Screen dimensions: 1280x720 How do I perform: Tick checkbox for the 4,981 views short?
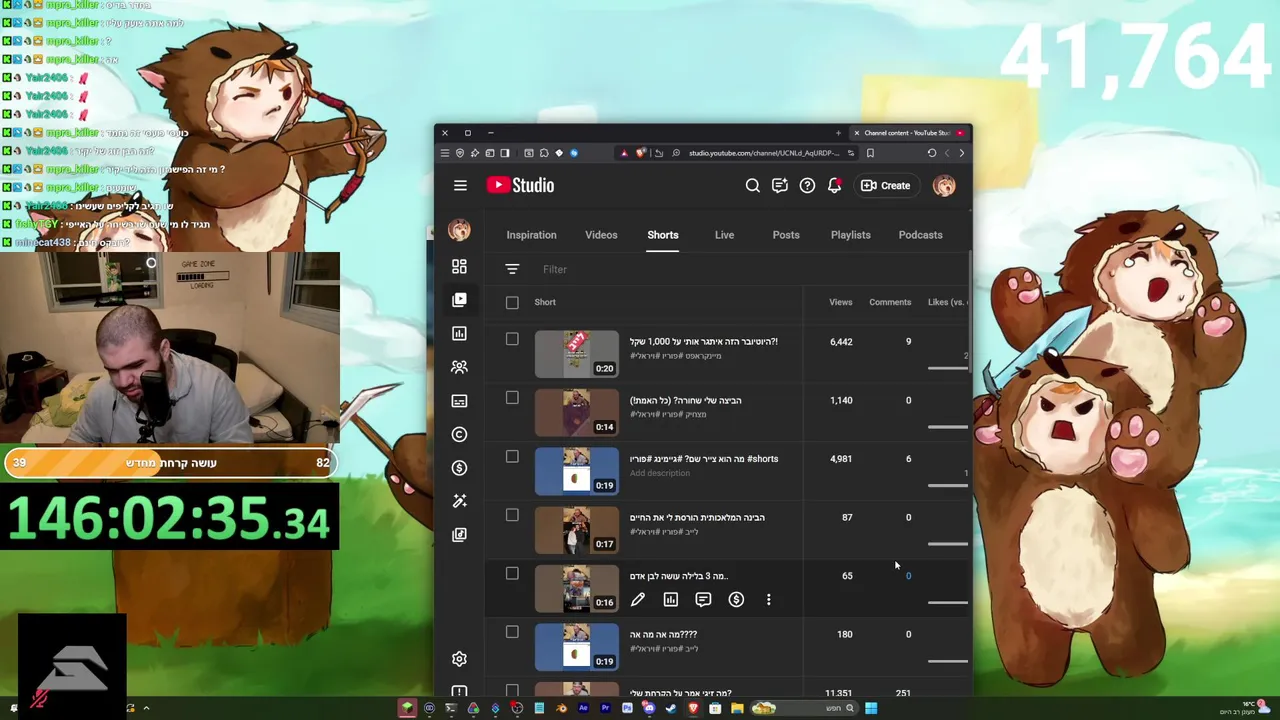(x=512, y=456)
